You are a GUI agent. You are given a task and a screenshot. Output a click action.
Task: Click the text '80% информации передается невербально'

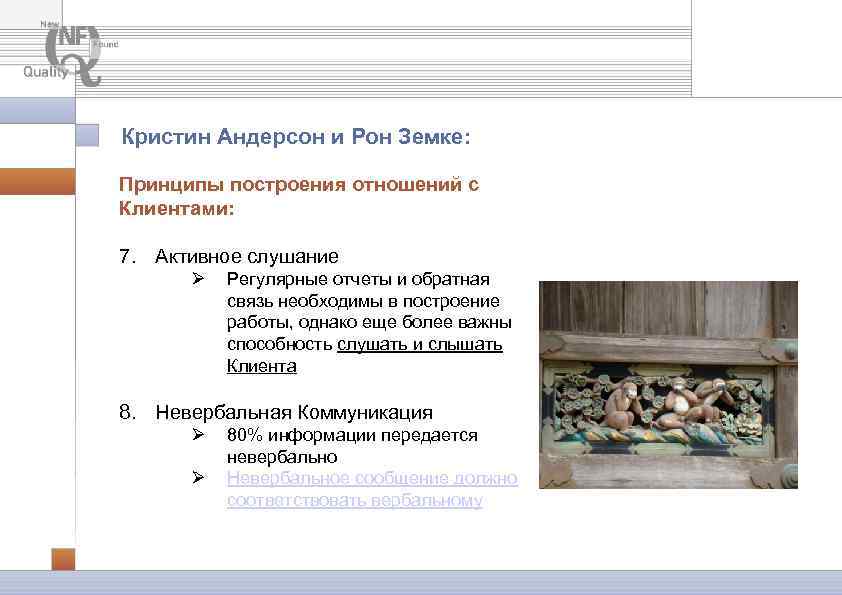(x=352, y=446)
